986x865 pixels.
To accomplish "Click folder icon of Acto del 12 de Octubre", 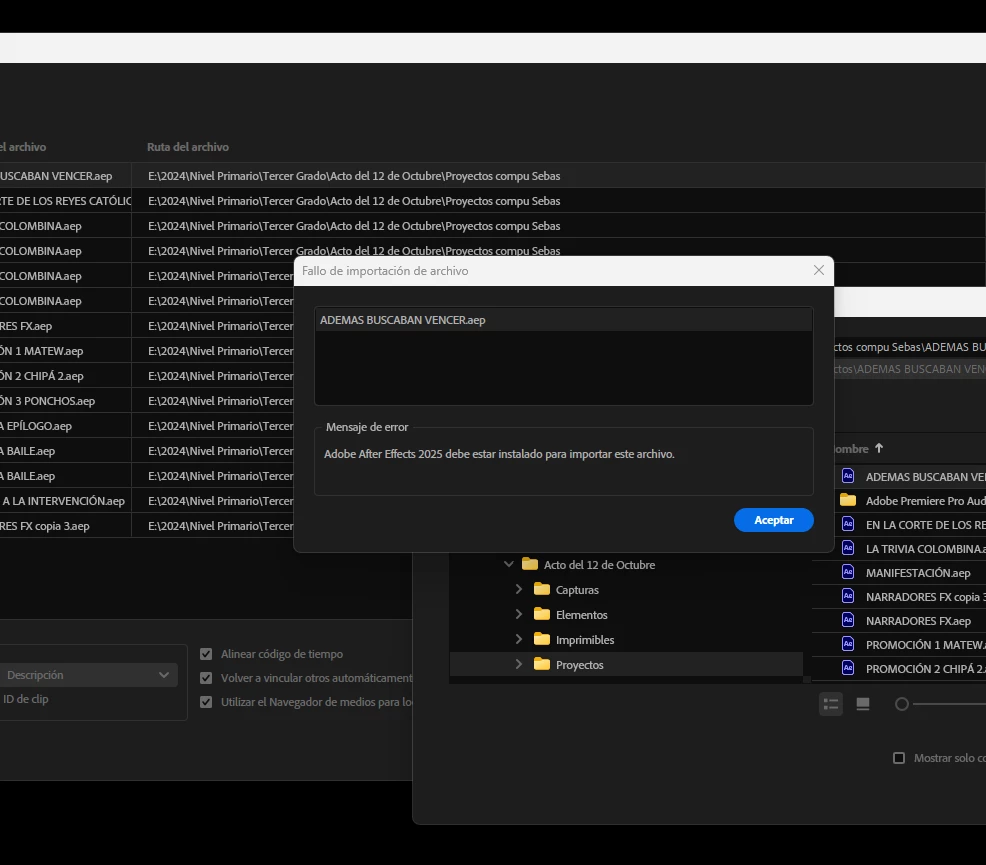I will tap(530, 564).
